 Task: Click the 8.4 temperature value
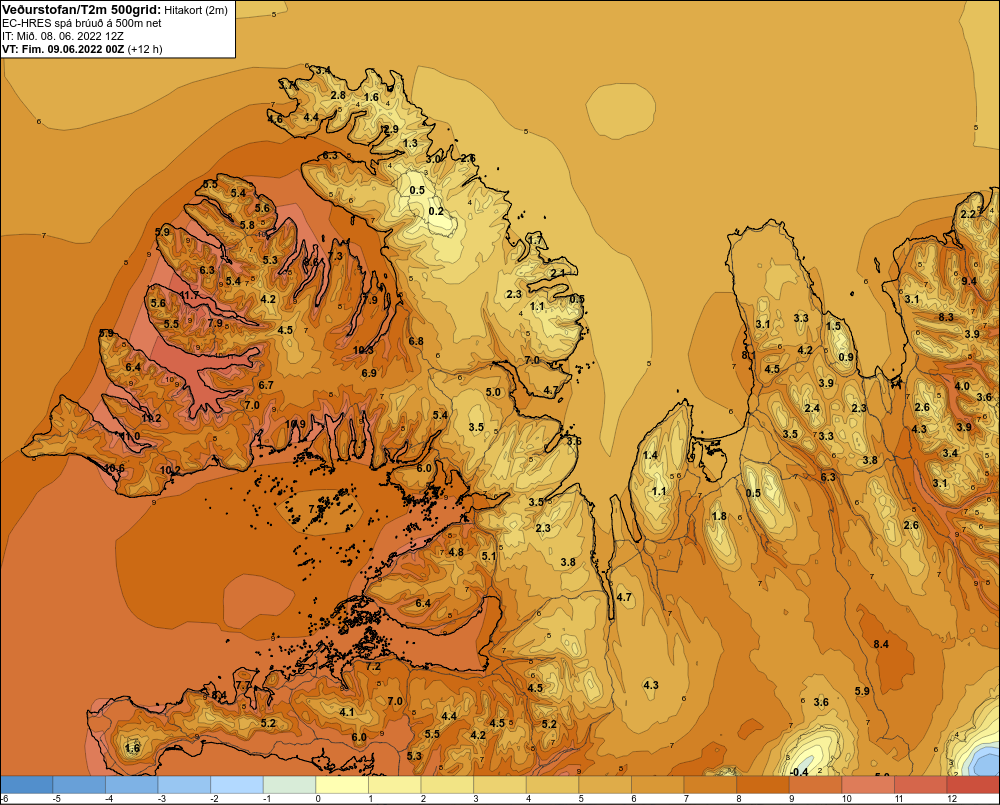pyautogui.click(x=881, y=644)
